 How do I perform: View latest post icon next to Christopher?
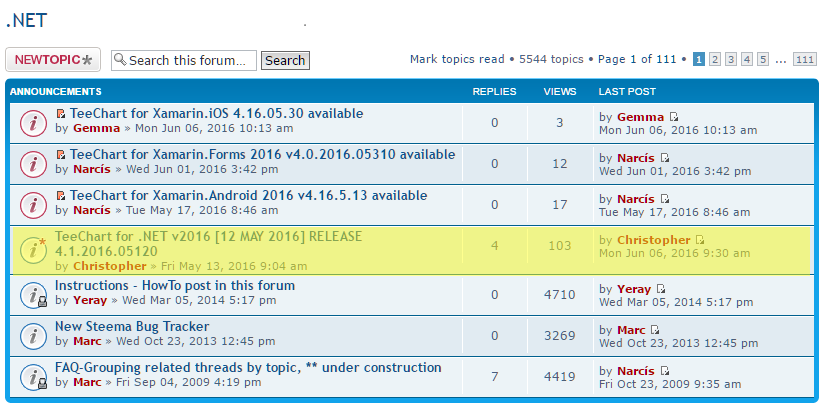tap(700, 240)
